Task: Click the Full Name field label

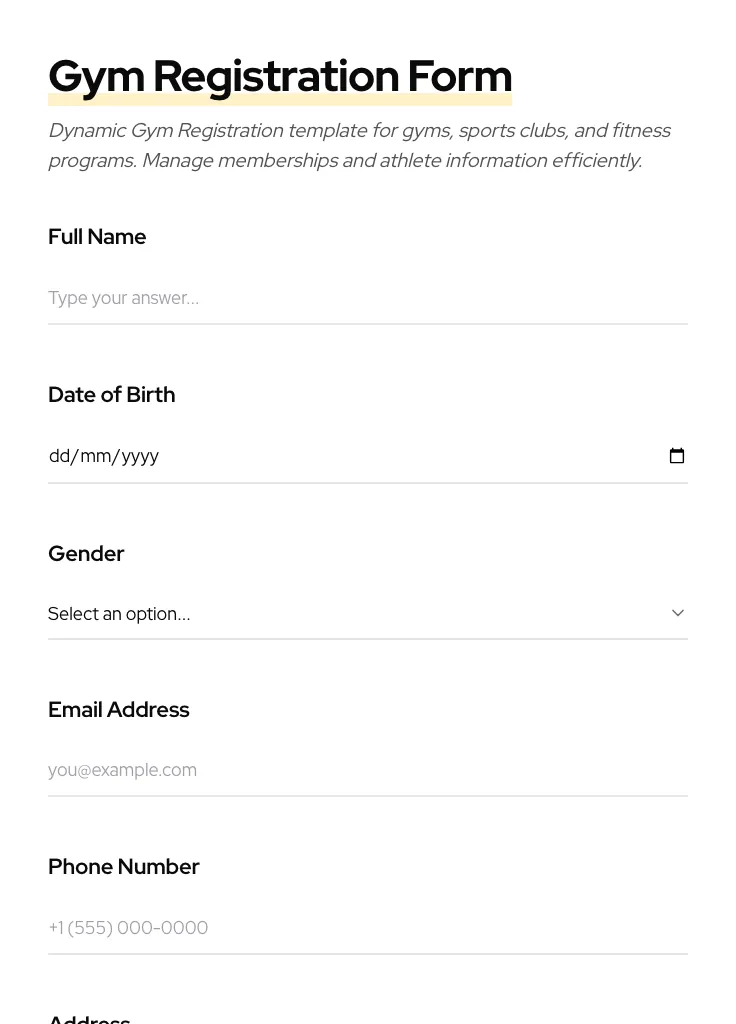Action: (x=97, y=237)
